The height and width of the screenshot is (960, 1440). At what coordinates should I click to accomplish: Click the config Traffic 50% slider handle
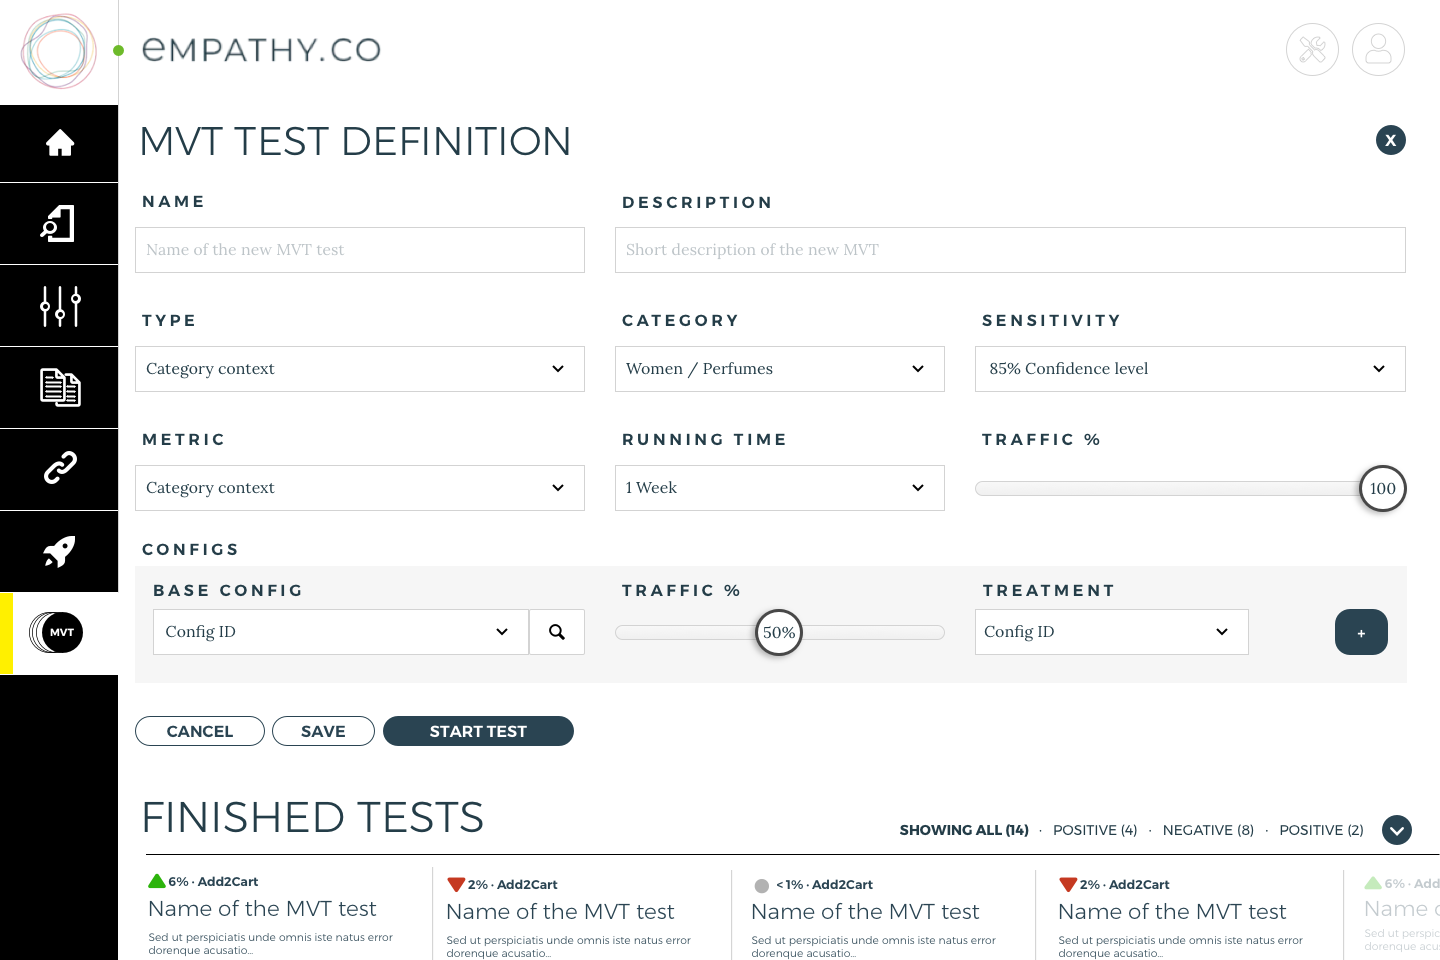pos(779,632)
